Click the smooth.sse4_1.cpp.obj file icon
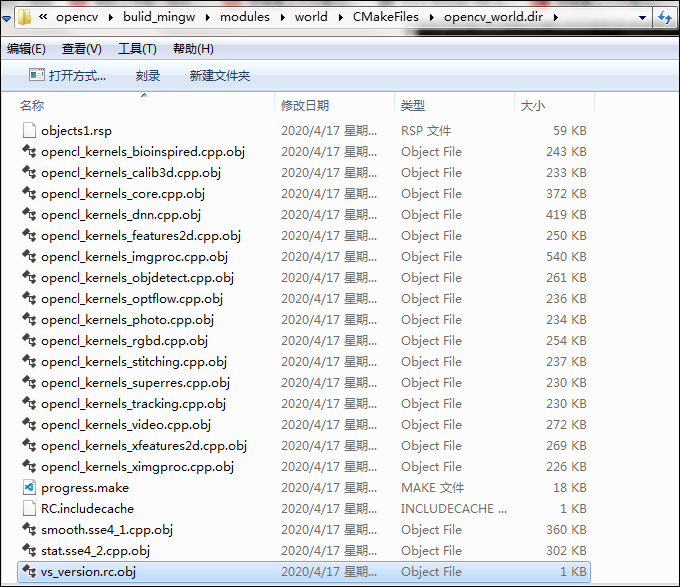 [x=29, y=529]
